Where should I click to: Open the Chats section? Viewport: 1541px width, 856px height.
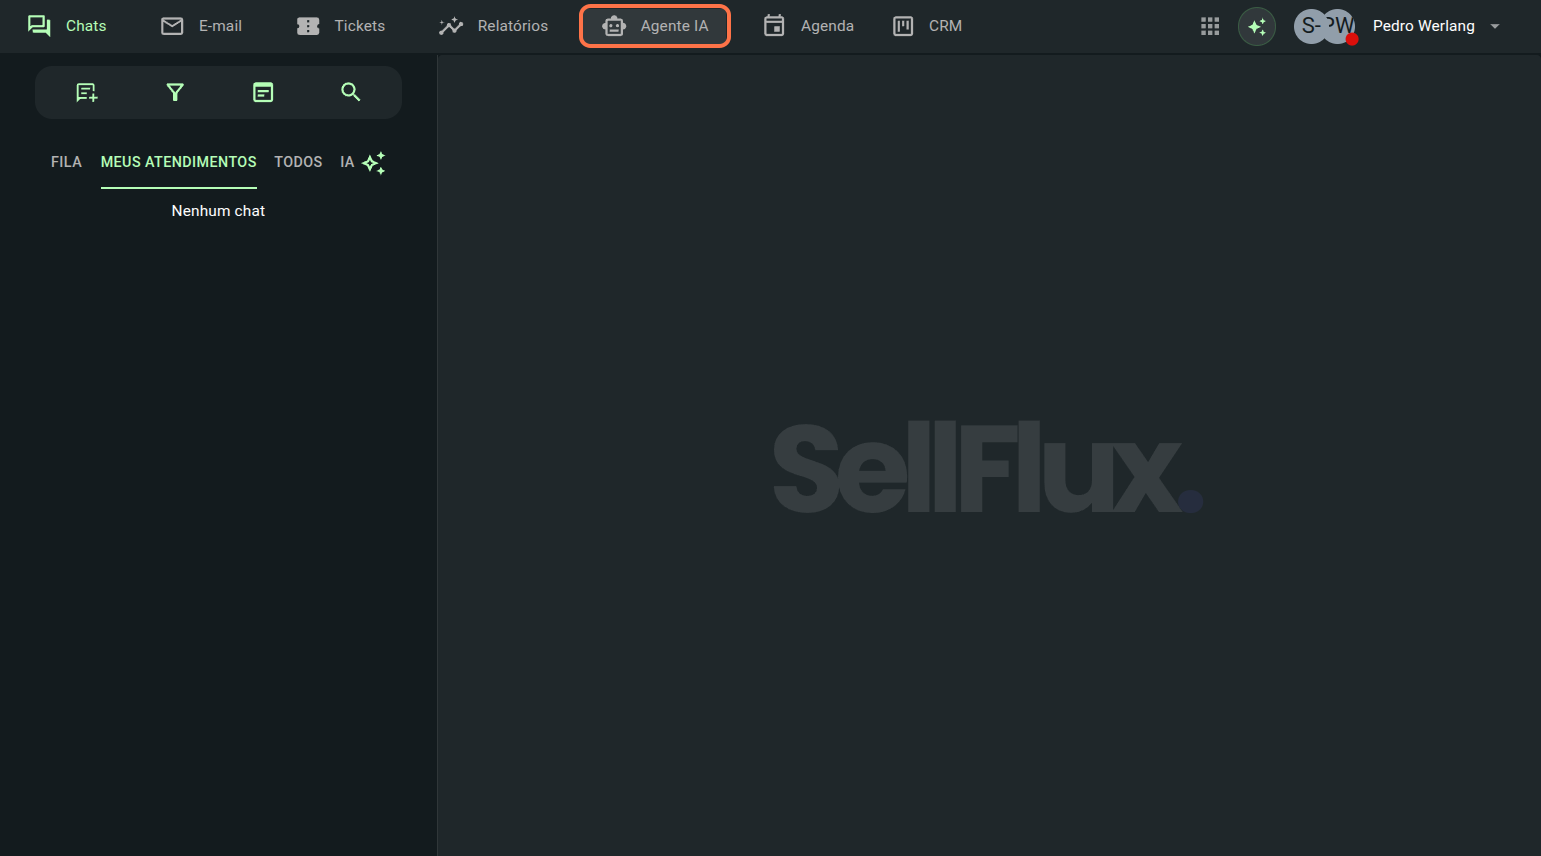pos(67,26)
